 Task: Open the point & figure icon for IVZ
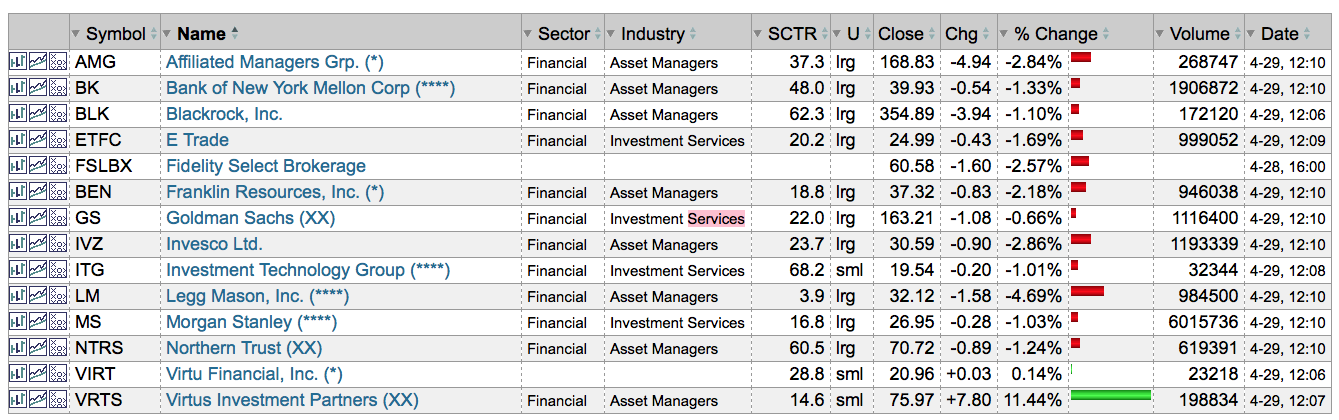(x=58, y=244)
